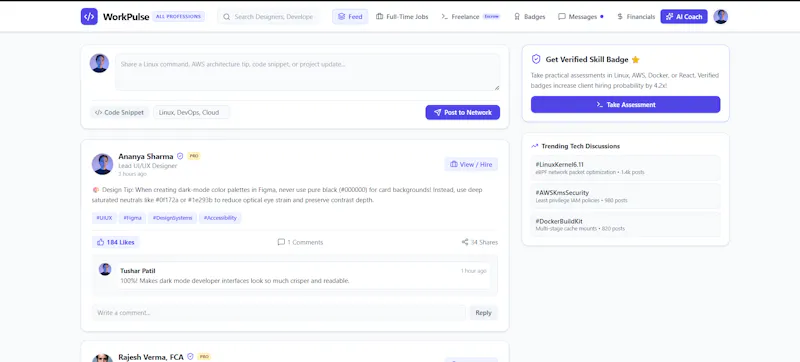
Task: Click the Escrow tag on Freelance
Action: 491,17
